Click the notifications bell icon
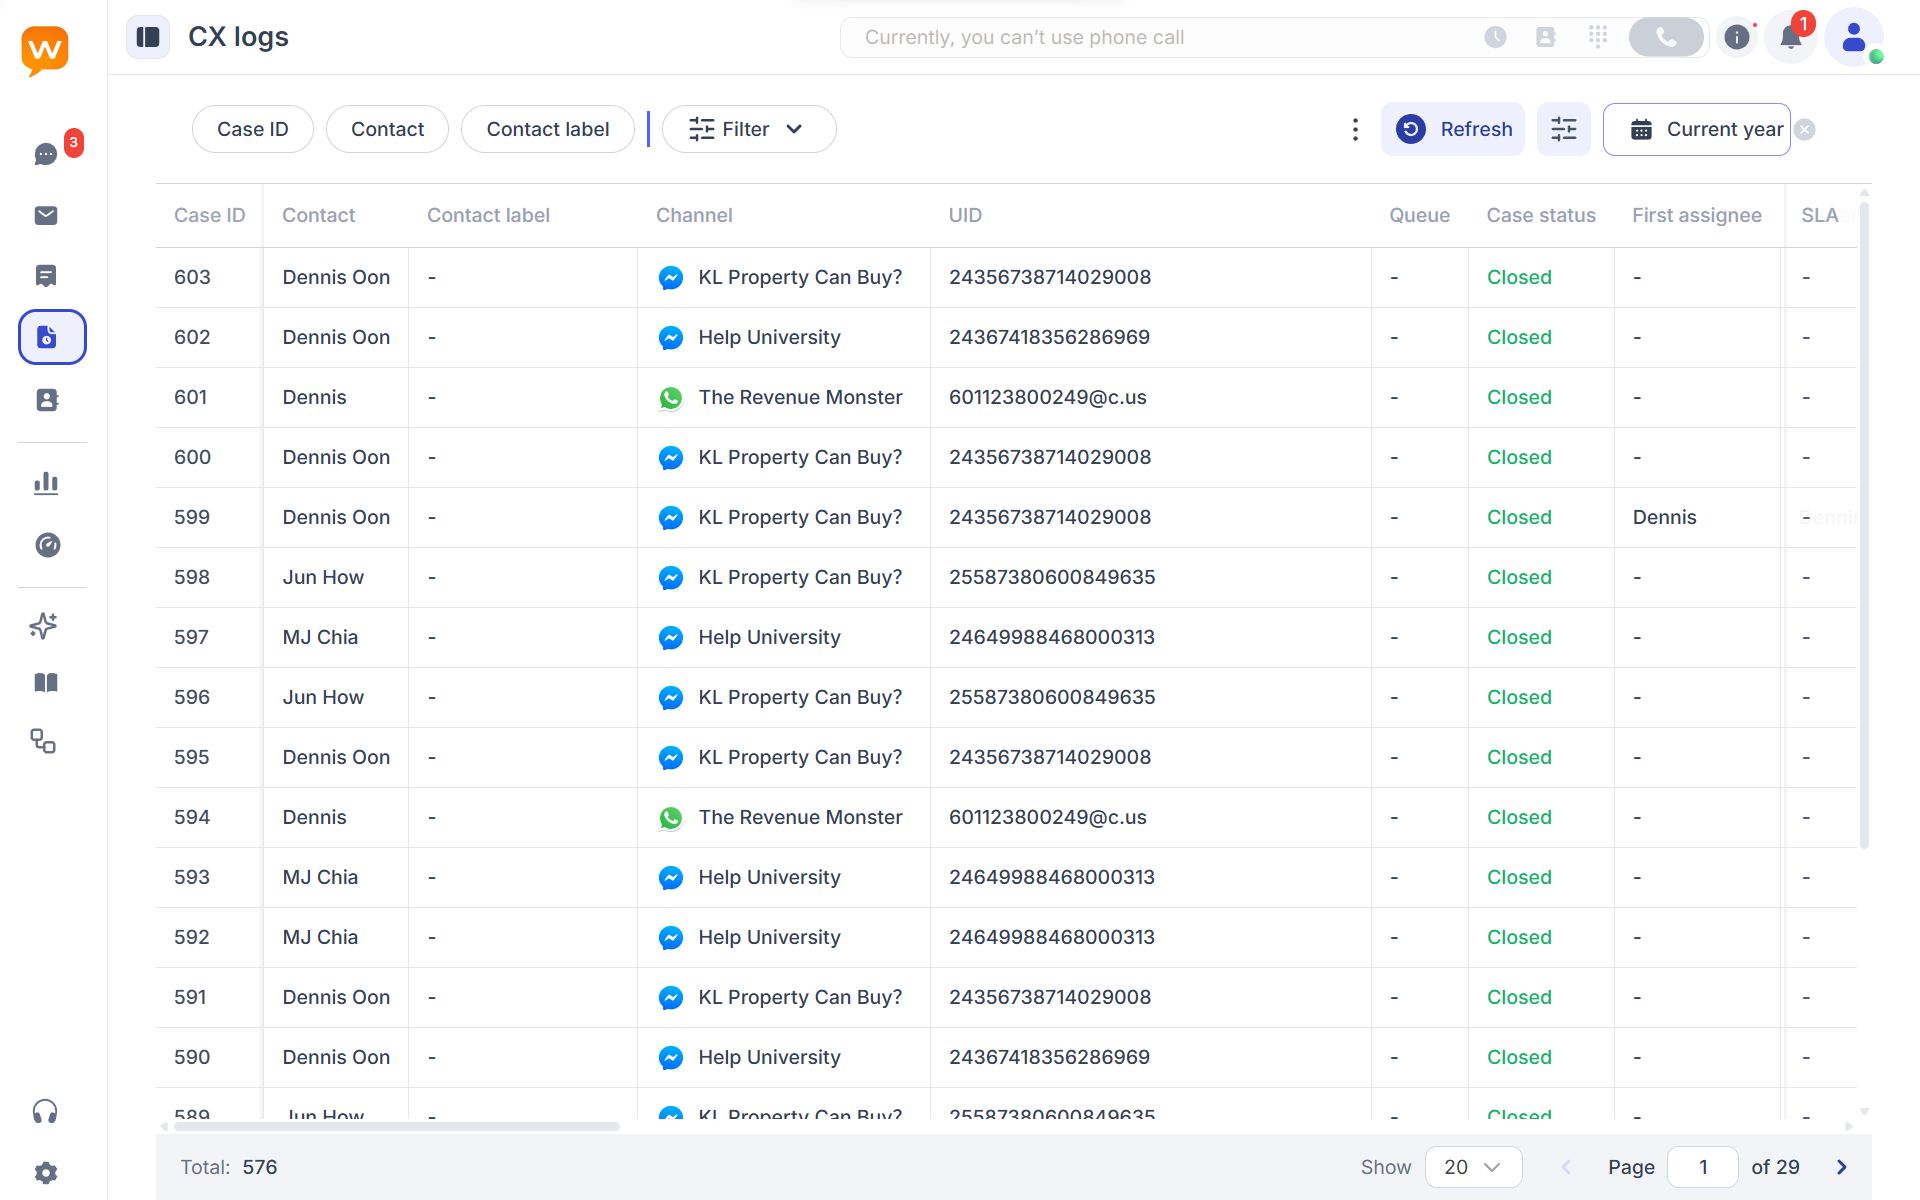The width and height of the screenshot is (1920, 1200). pyautogui.click(x=1790, y=38)
